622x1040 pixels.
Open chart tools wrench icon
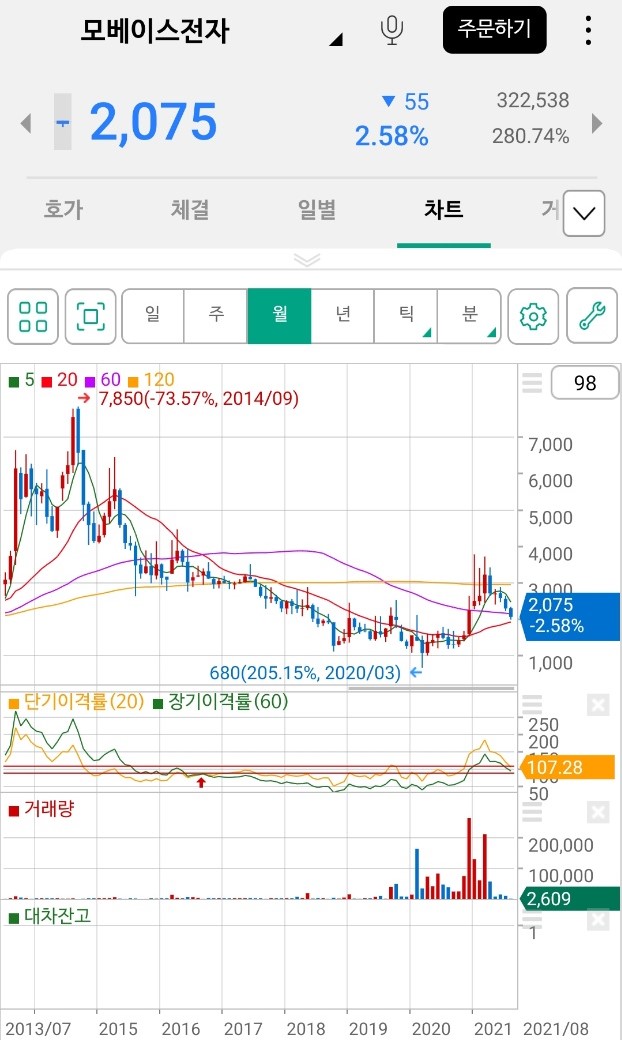coord(592,316)
